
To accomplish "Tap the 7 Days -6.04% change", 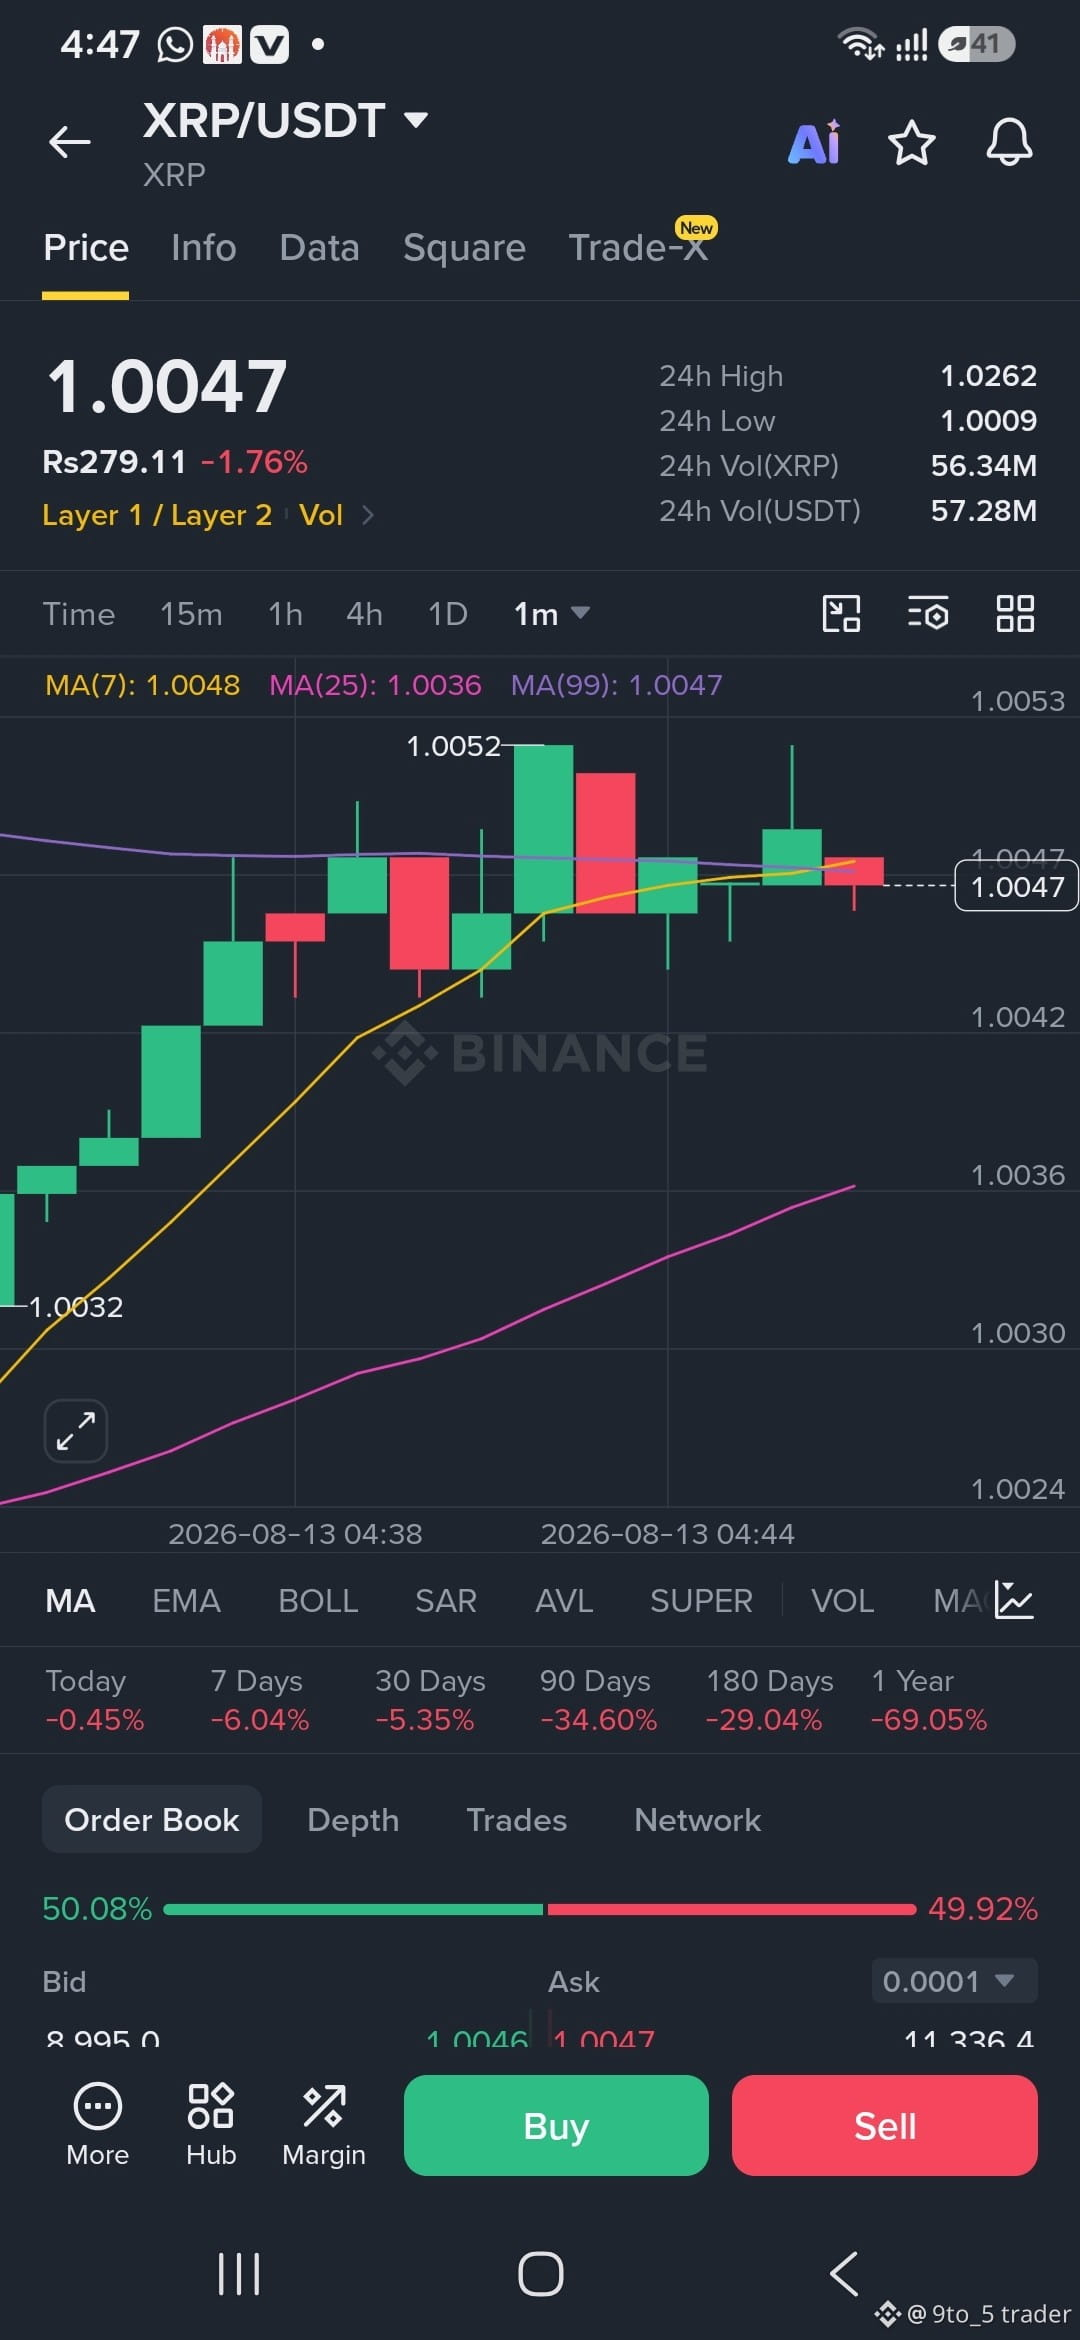I will point(260,1700).
